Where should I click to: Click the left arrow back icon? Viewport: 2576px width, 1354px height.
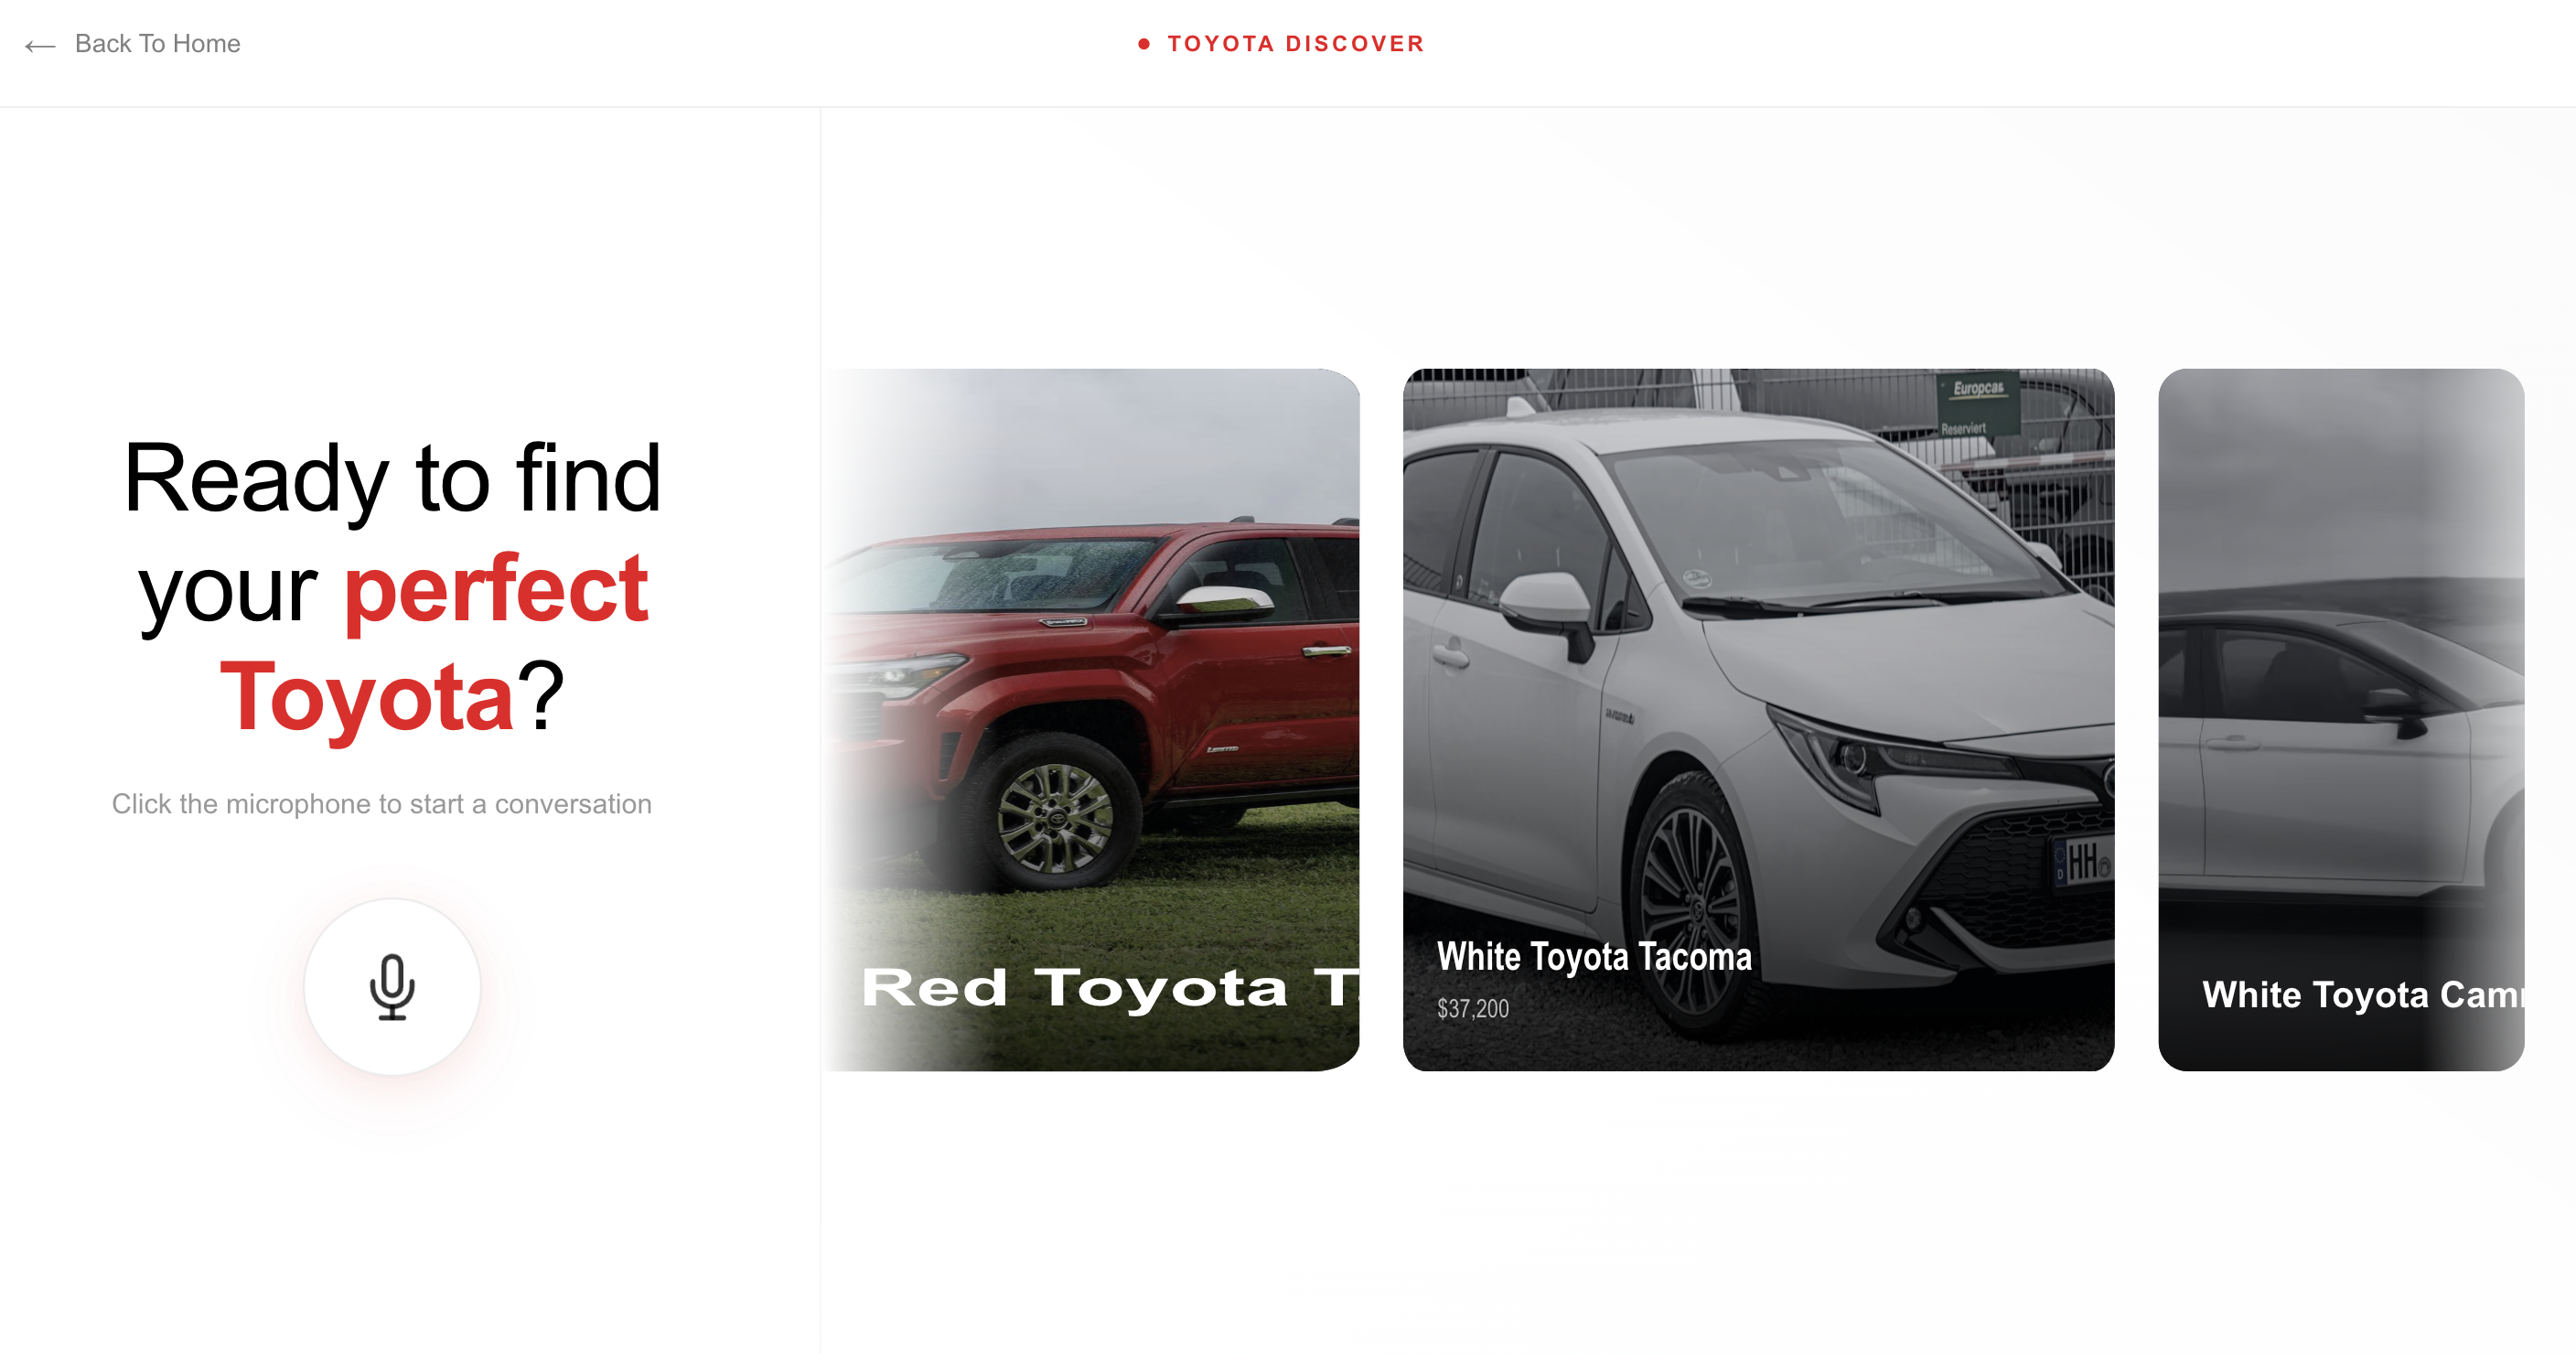40,45
